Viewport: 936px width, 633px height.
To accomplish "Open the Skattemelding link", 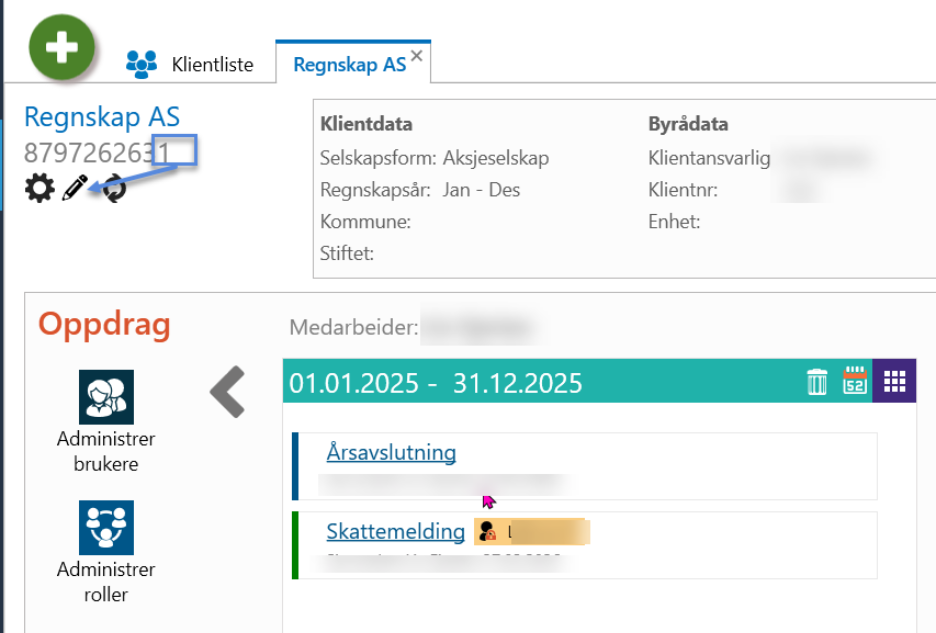I will tap(395, 532).
